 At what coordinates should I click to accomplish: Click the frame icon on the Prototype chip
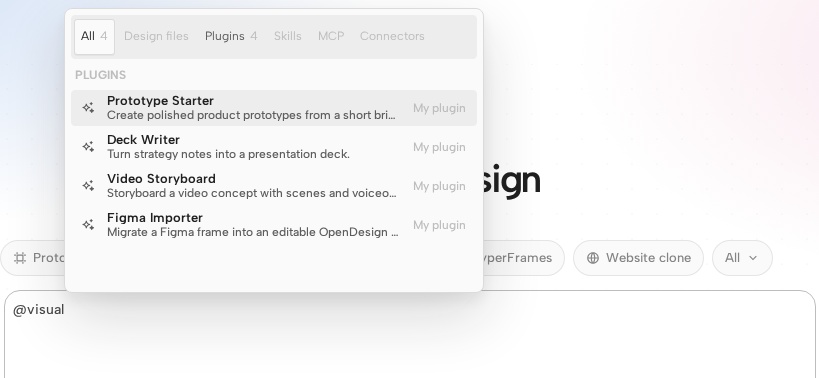click(20, 258)
